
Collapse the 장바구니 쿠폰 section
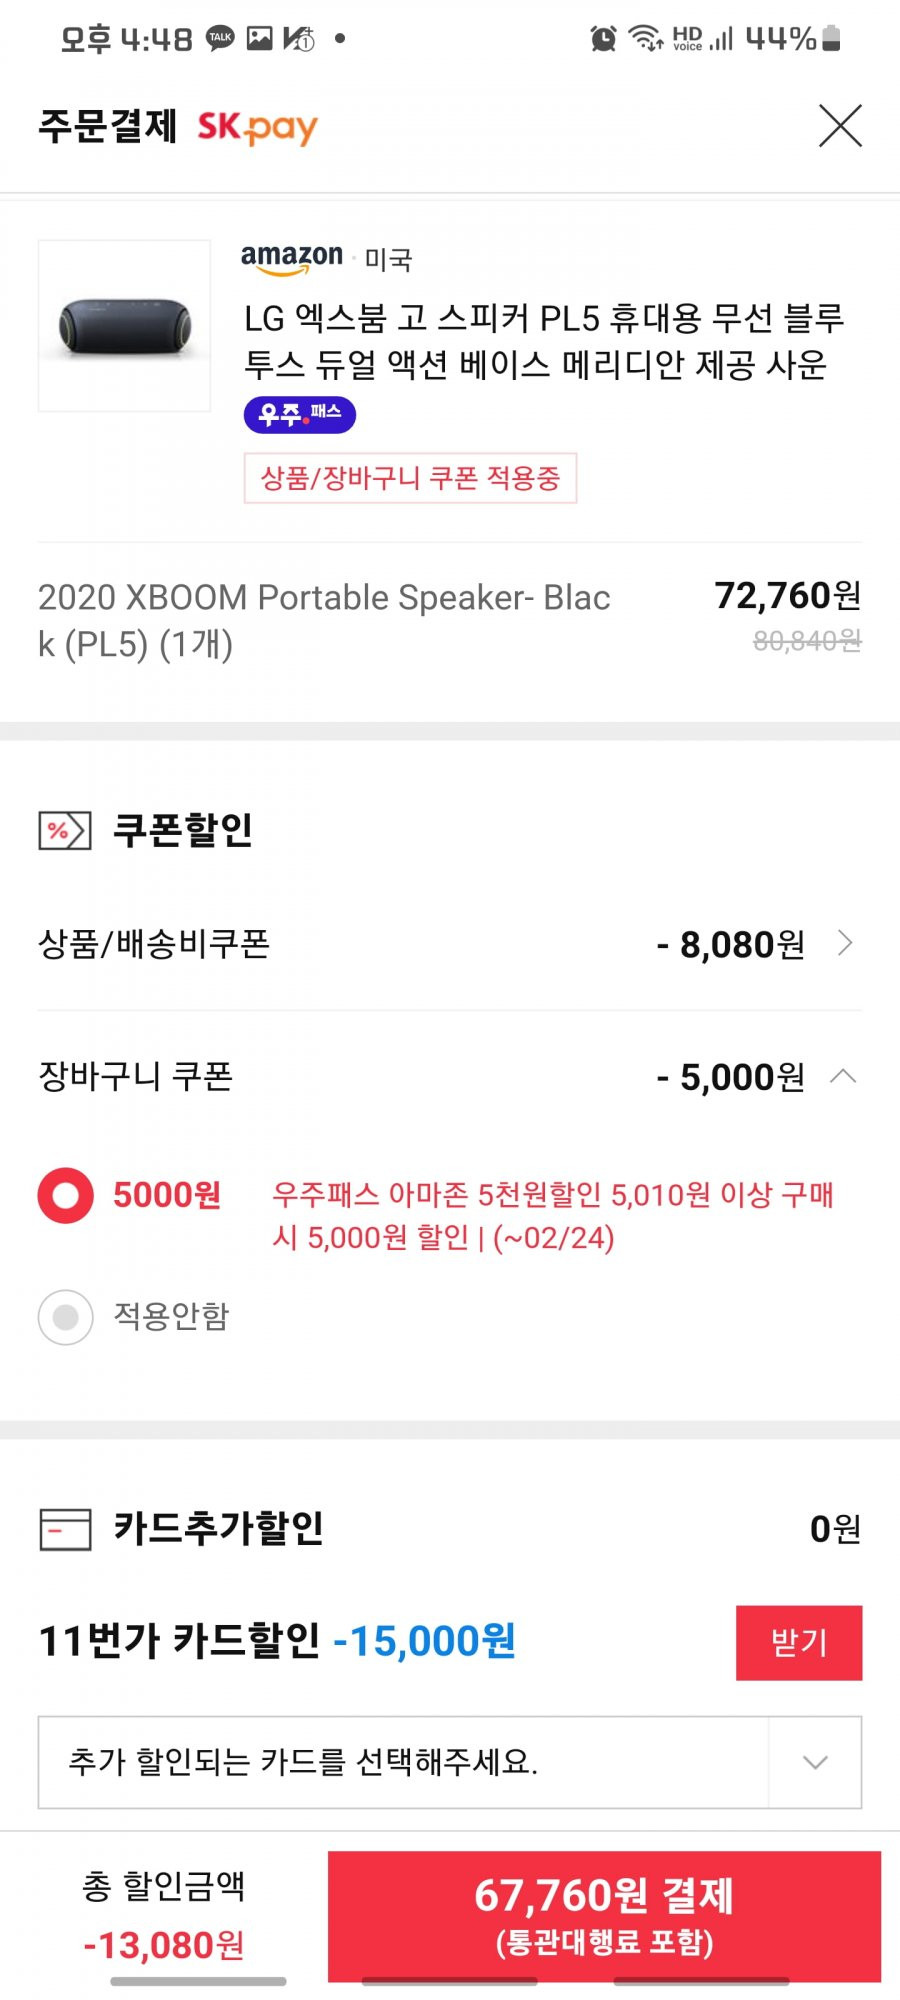(843, 1076)
